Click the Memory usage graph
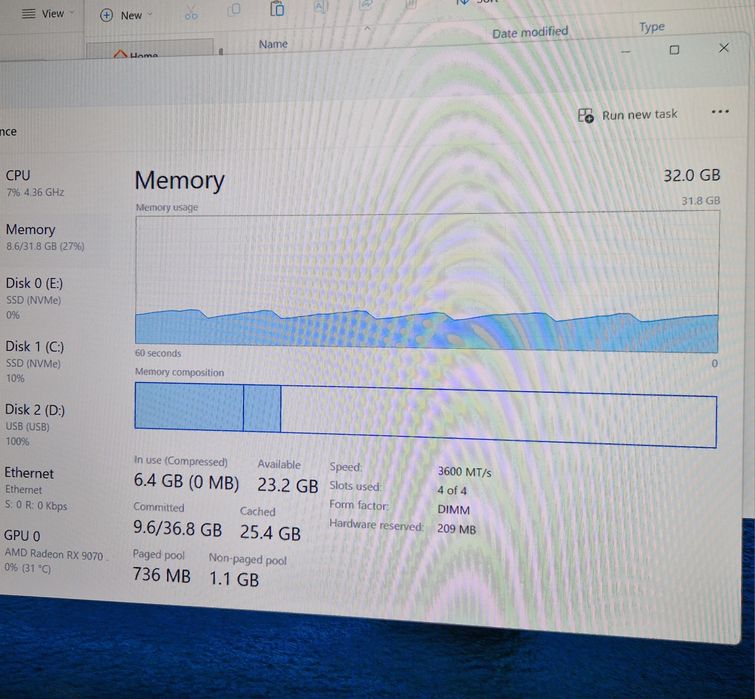The image size is (755, 699). pos(427,283)
